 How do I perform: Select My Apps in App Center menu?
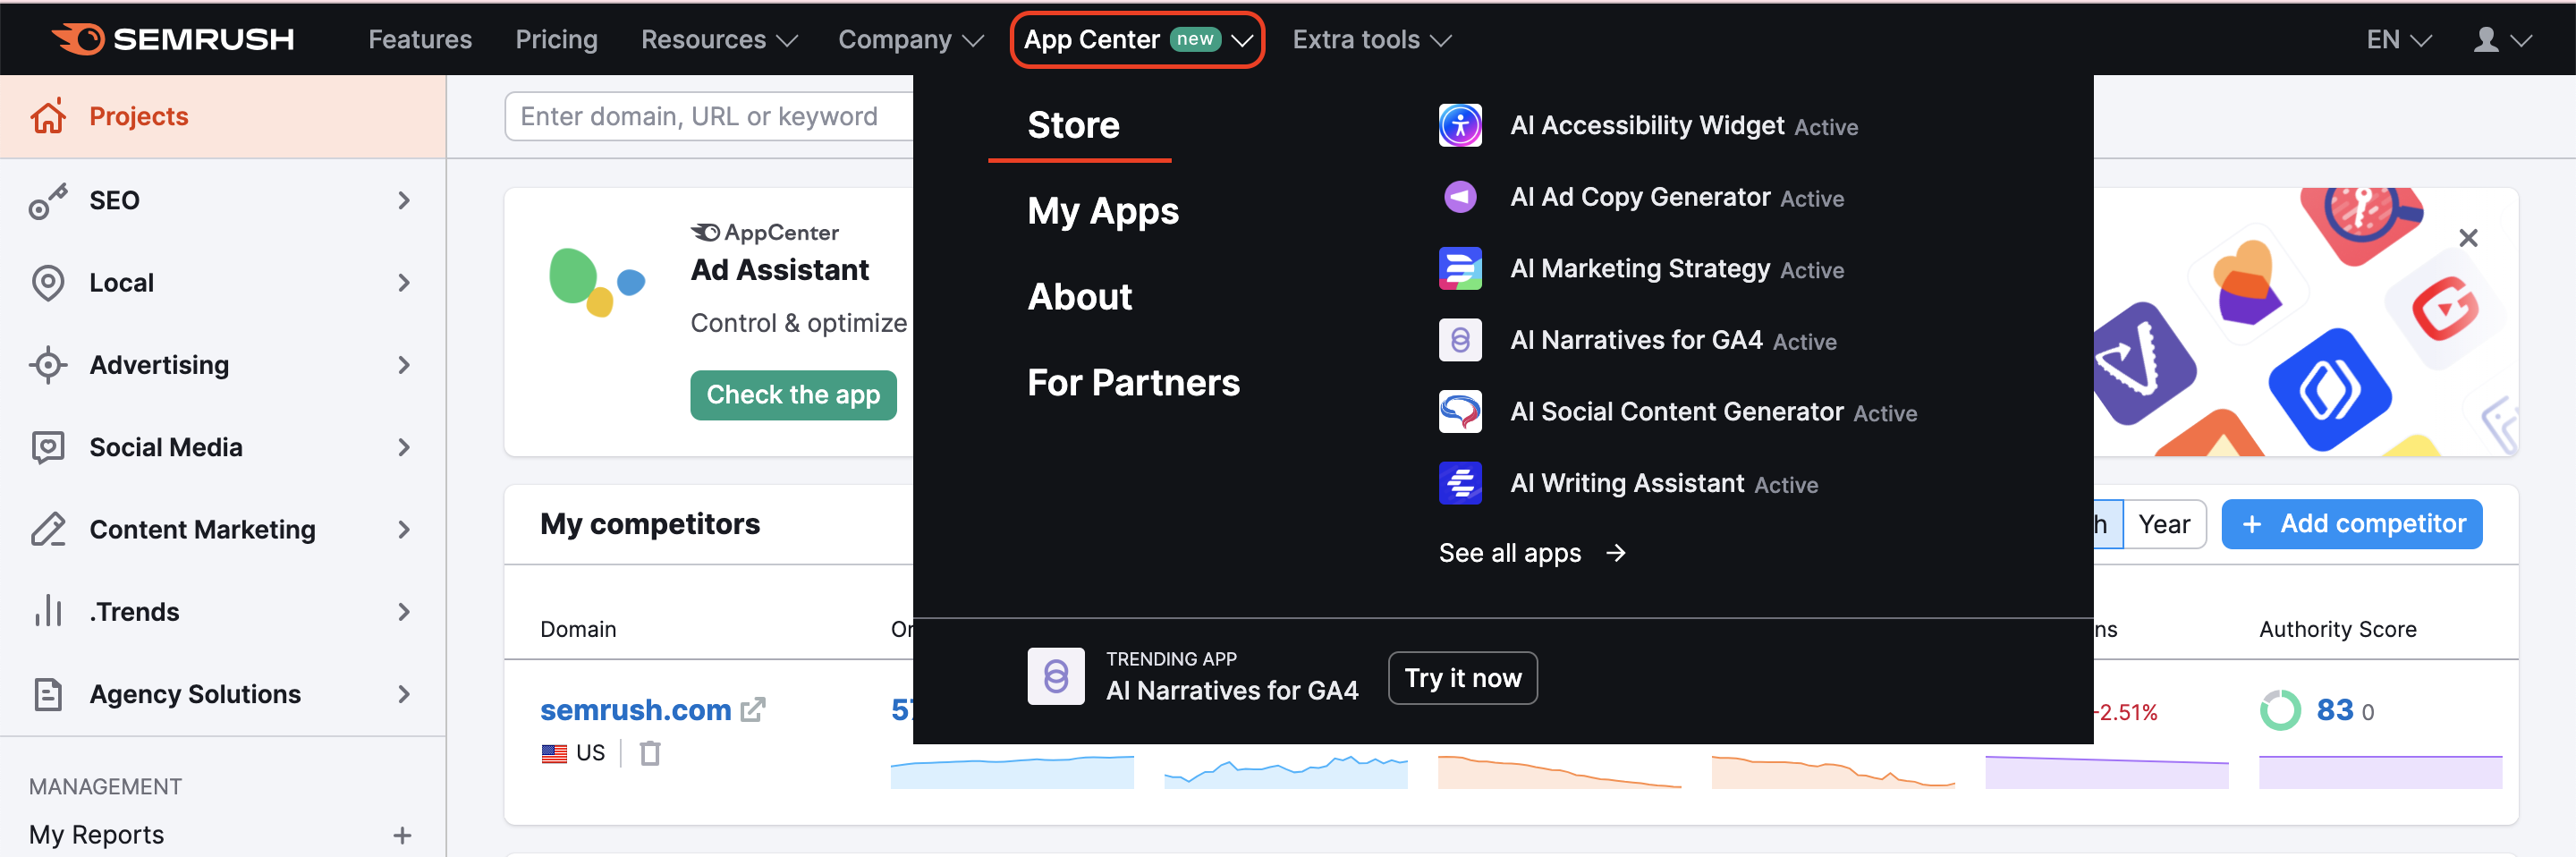tap(1103, 211)
